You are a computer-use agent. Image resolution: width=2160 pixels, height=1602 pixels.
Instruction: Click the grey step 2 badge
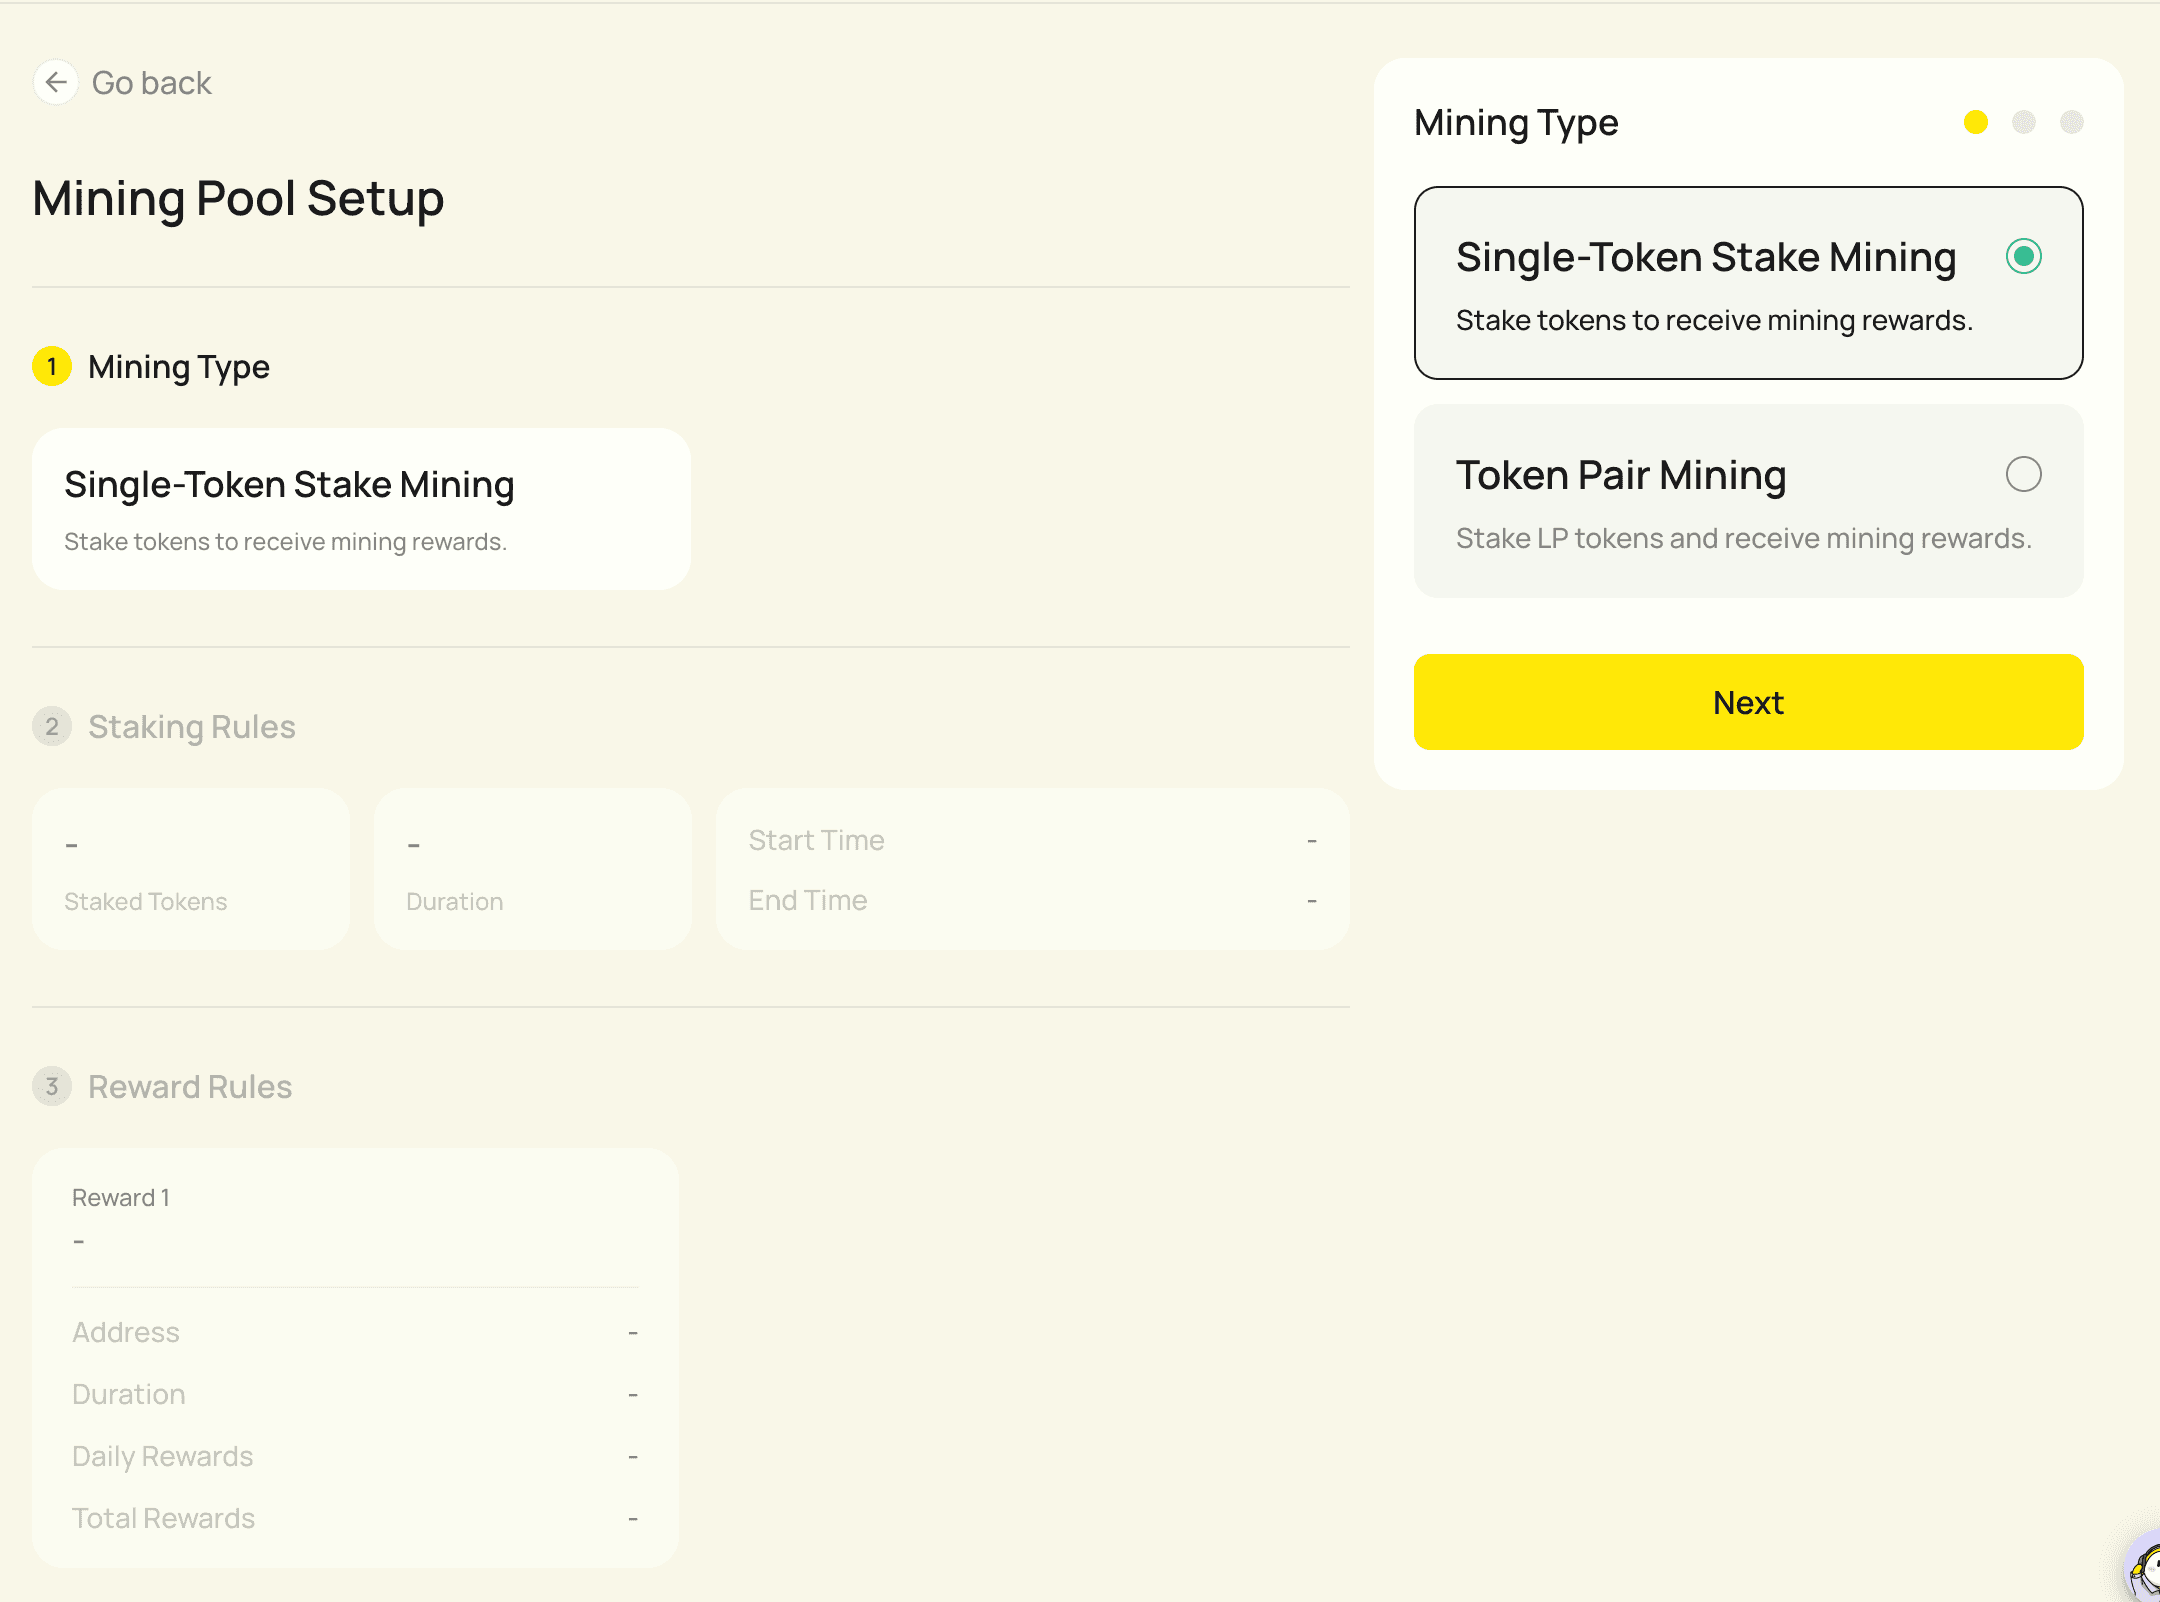[52, 726]
